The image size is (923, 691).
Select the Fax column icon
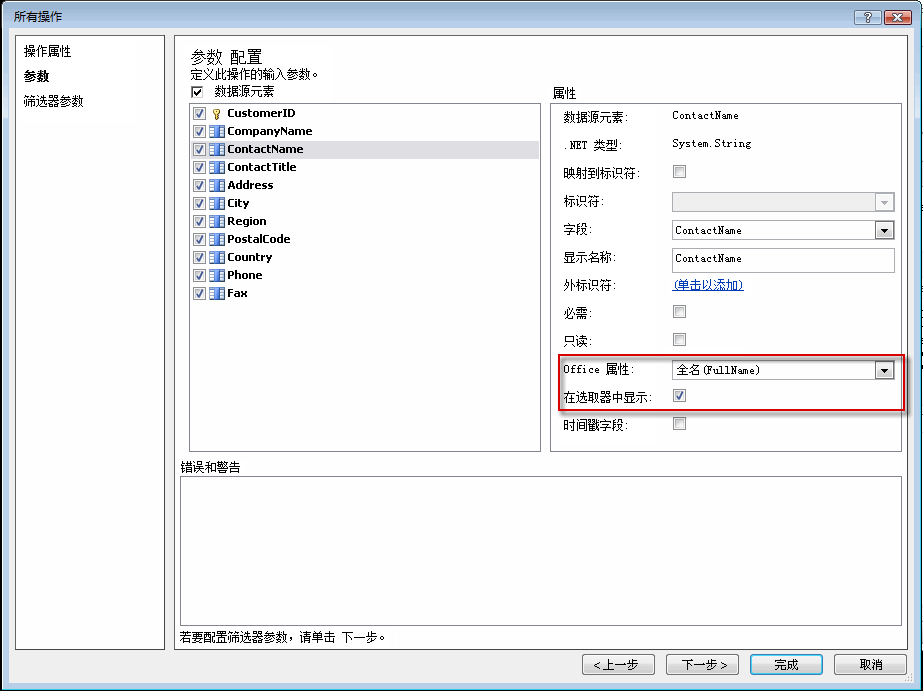pyautogui.click(x=218, y=293)
